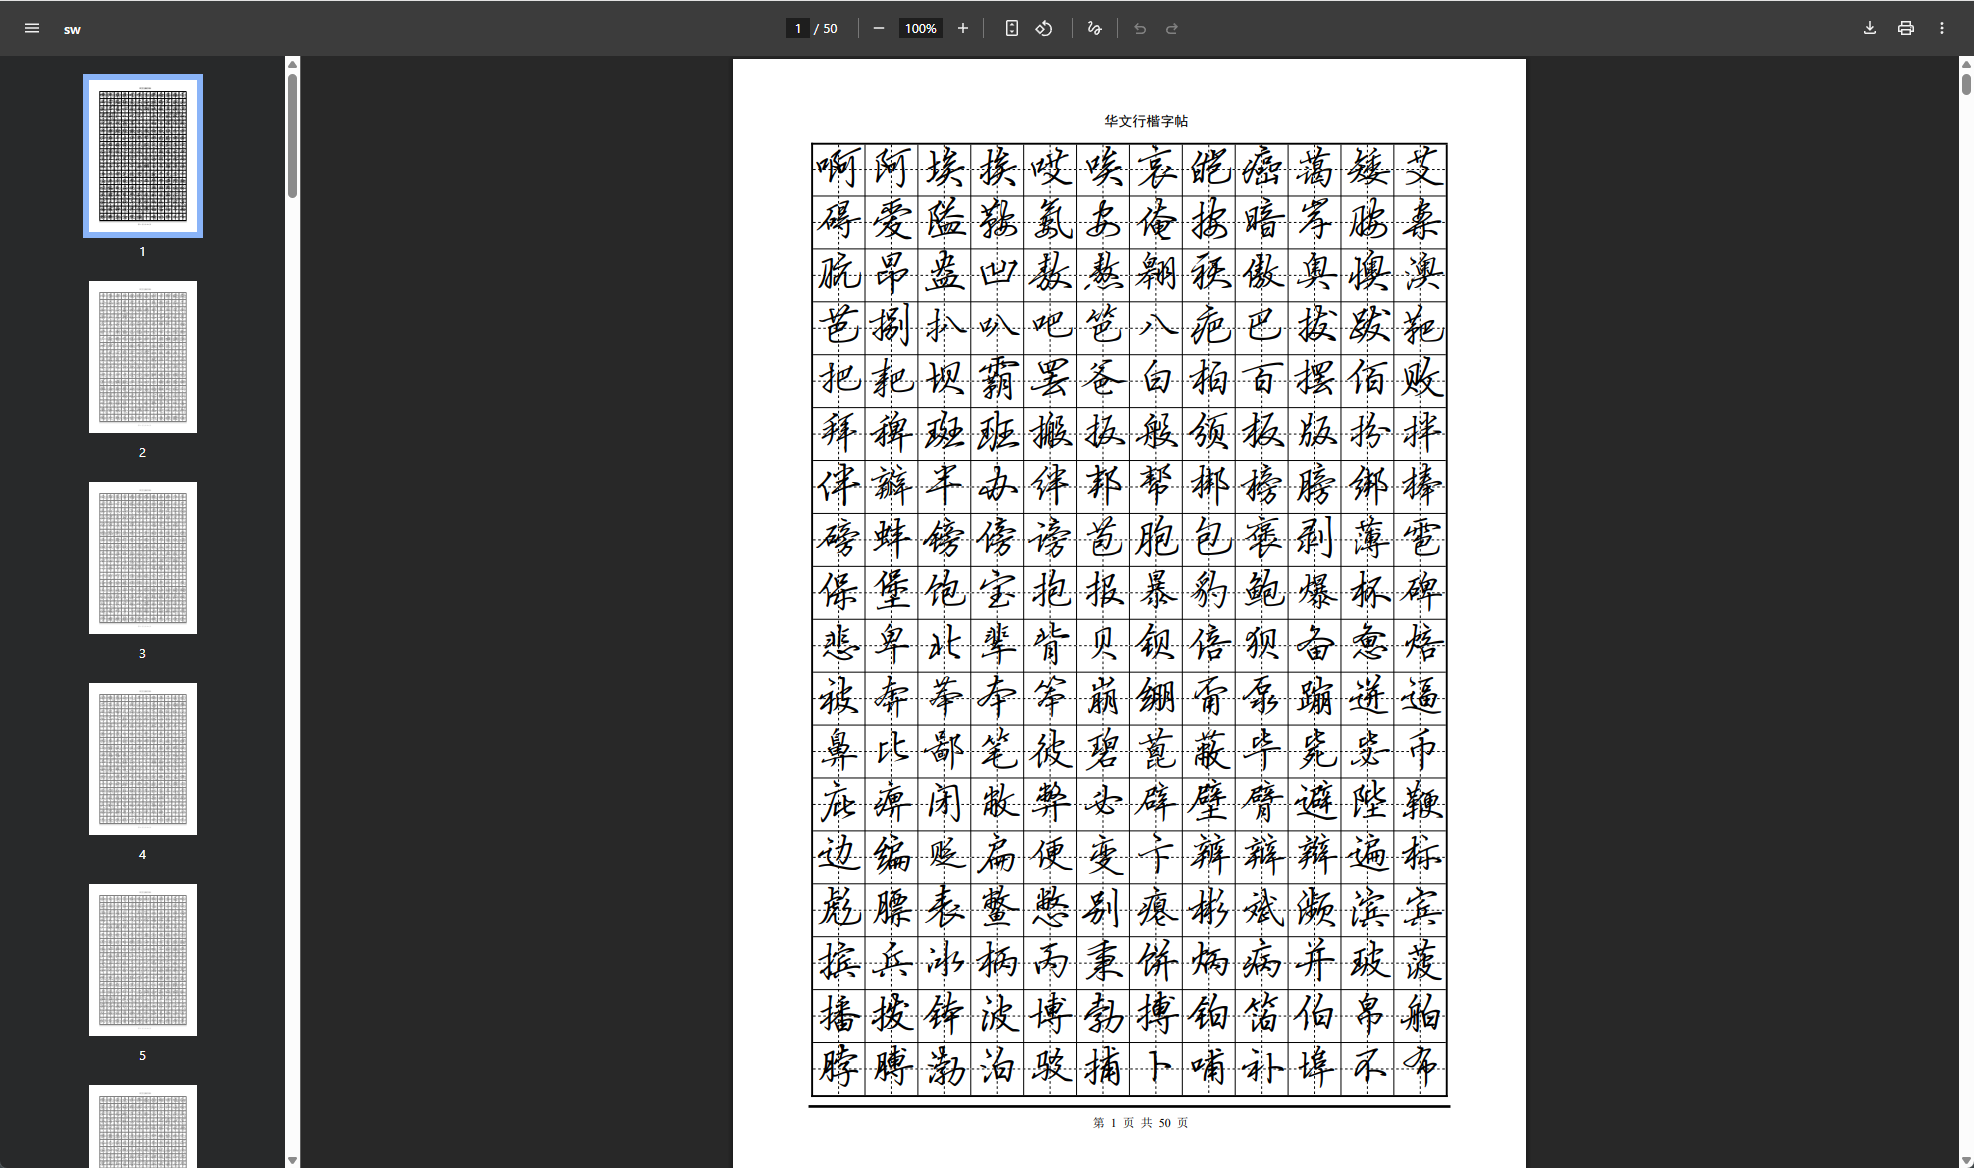The height and width of the screenshot is (1168, 1974).
Task: Click thumbnail panel scroll down arrow
Action: pos(292,1160)
